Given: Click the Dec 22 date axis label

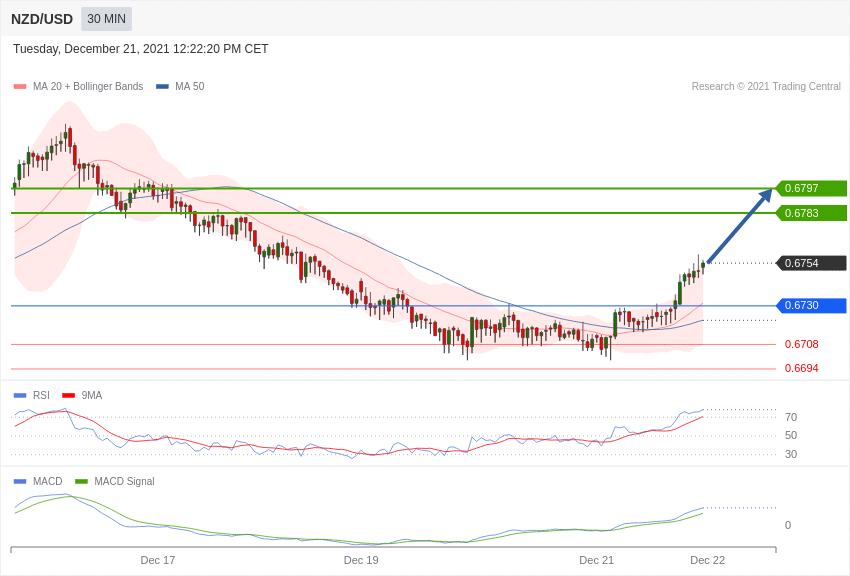Looking at the screenshot, I should point(707,560).
